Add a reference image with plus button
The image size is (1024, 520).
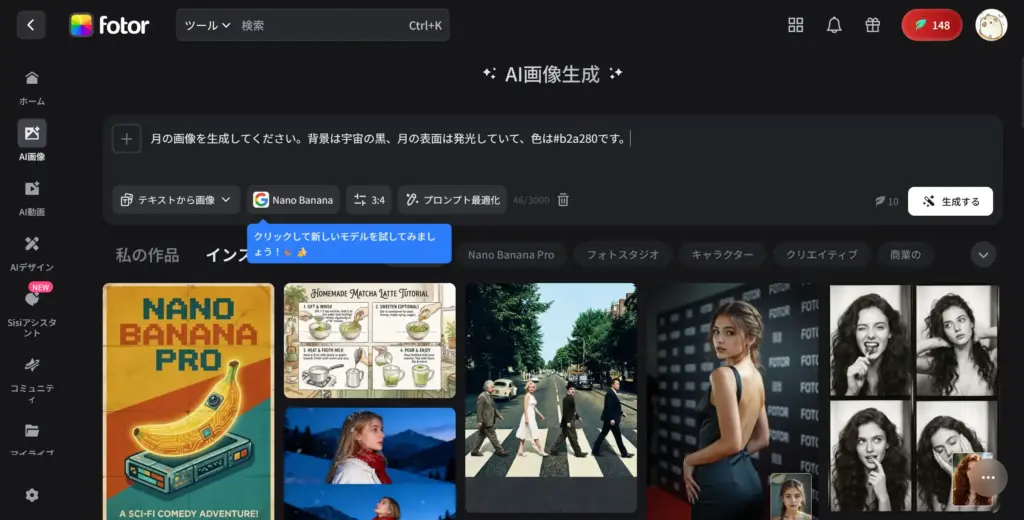coord(127,139)
